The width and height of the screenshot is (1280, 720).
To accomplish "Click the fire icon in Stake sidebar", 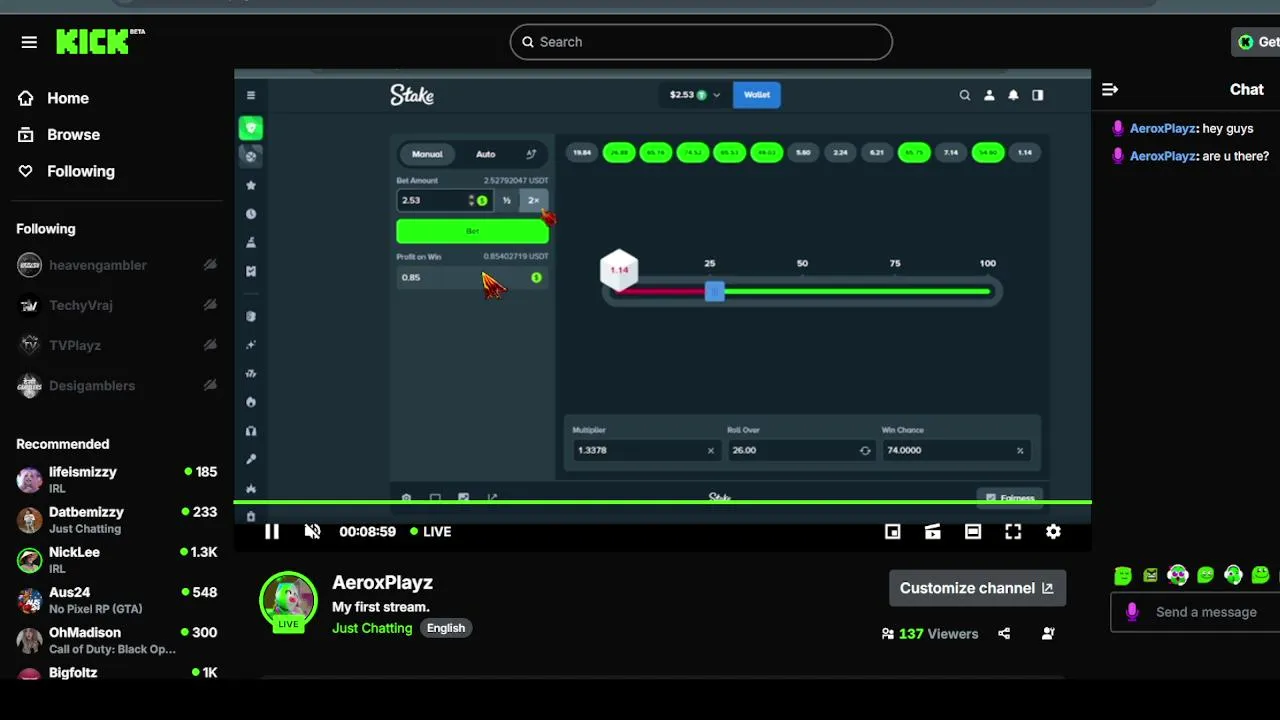I will [251, 402].
